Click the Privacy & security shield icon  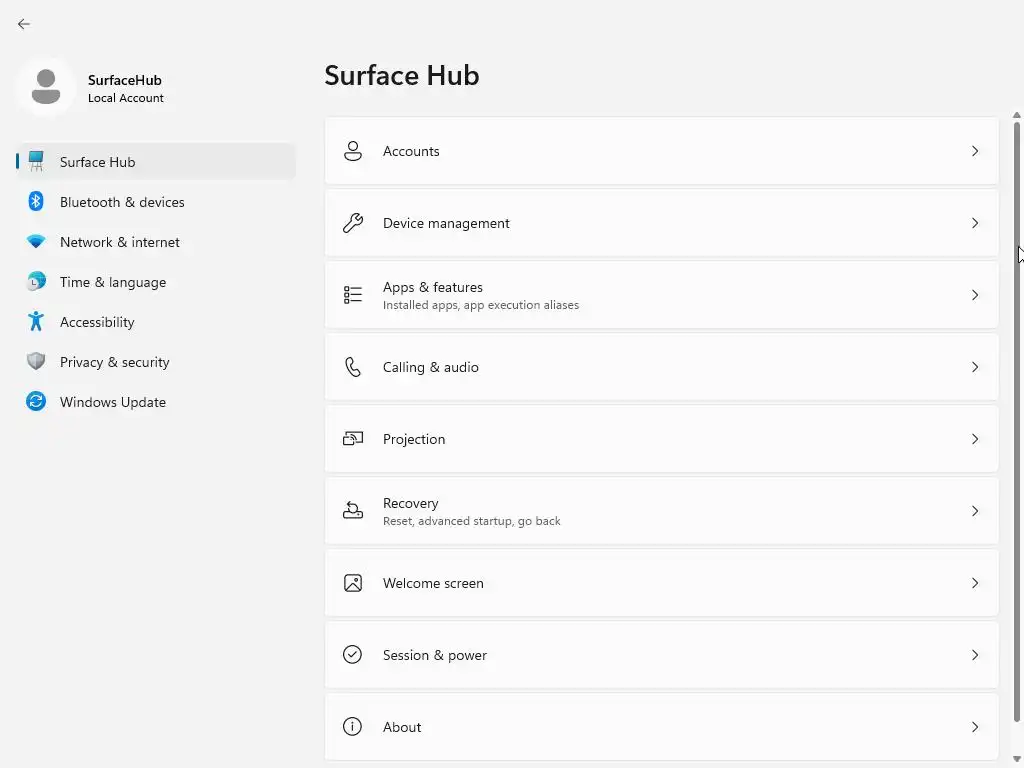click(x=36, y=362)
